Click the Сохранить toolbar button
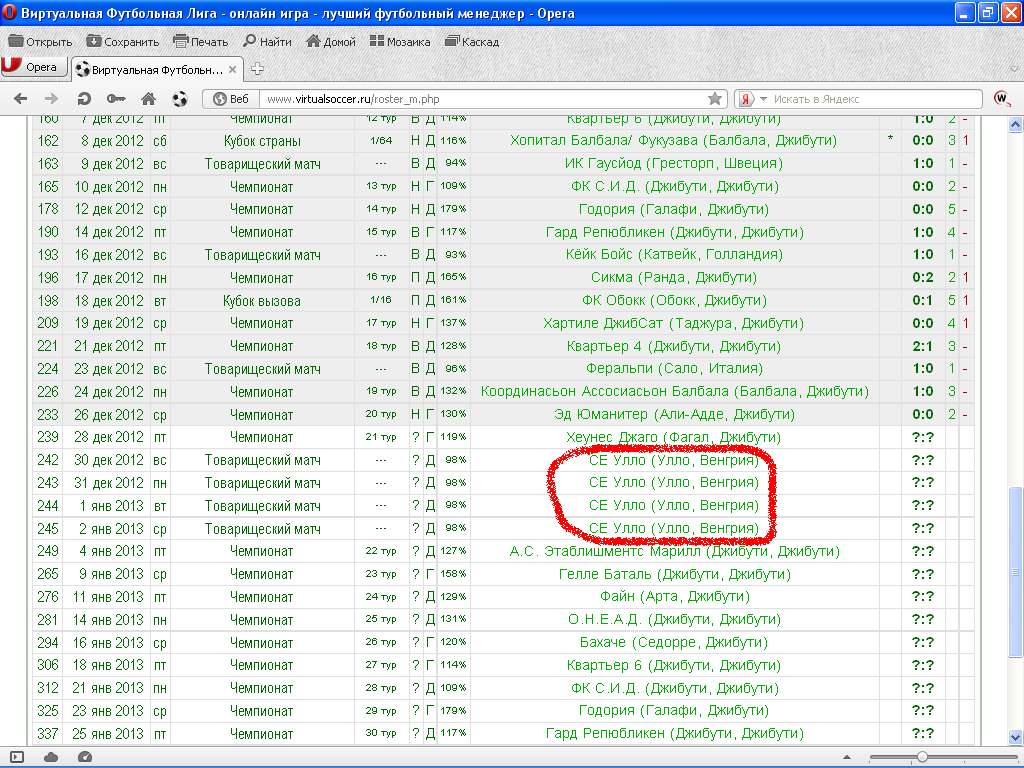This screenshot has width=1024, height=768. click(x=123, y=42)
